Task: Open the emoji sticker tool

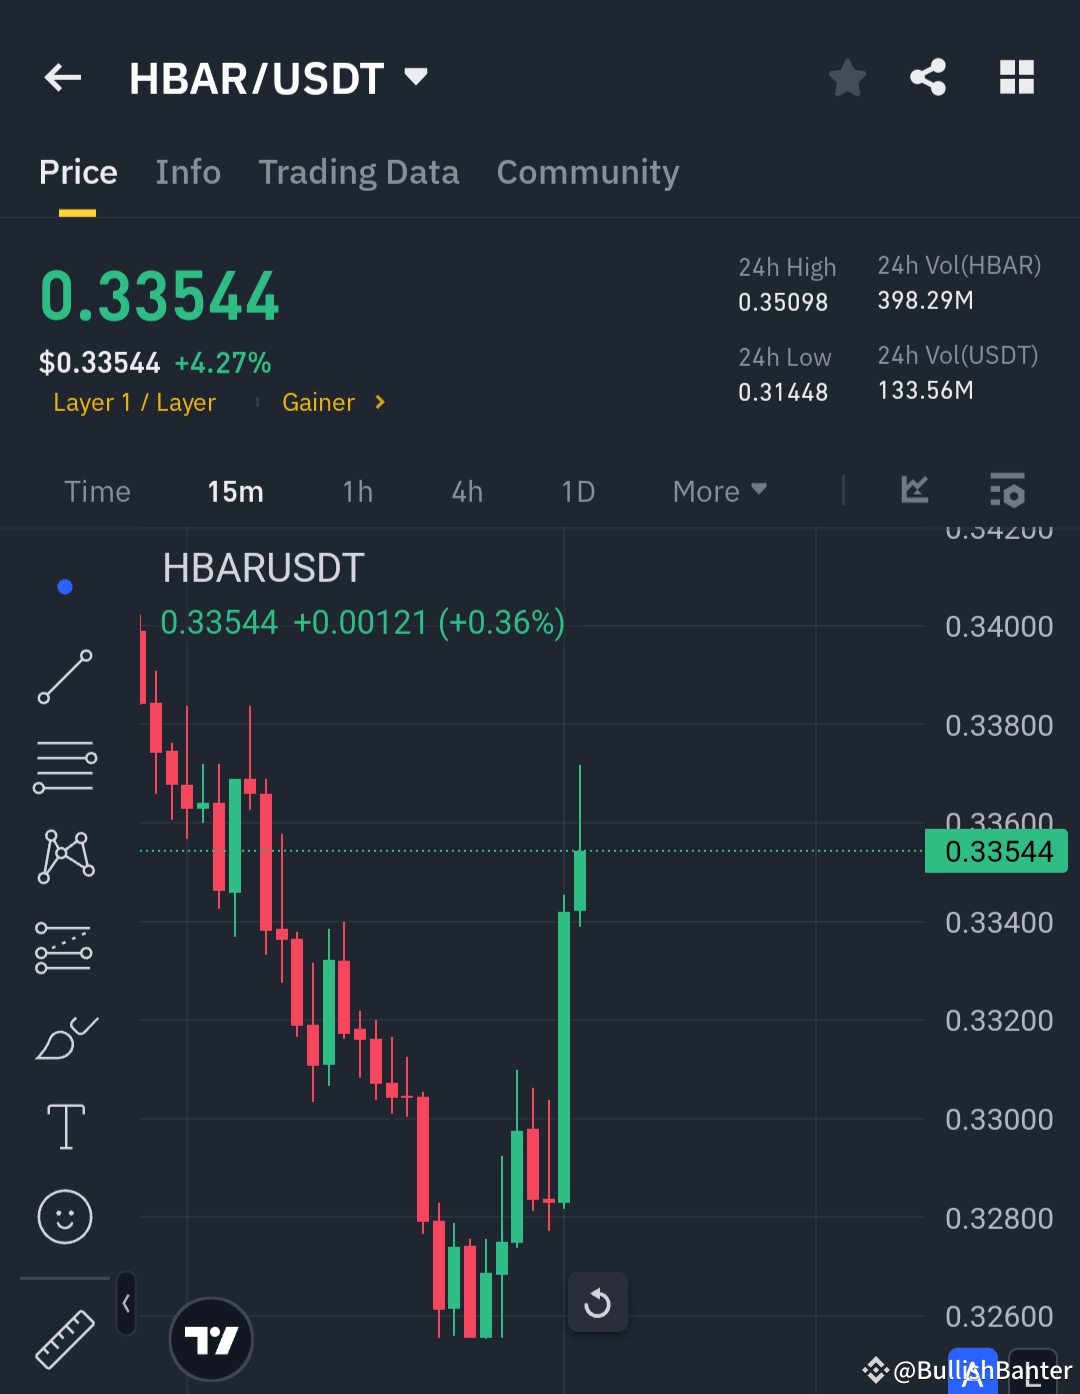Action: pos(65,1217)
